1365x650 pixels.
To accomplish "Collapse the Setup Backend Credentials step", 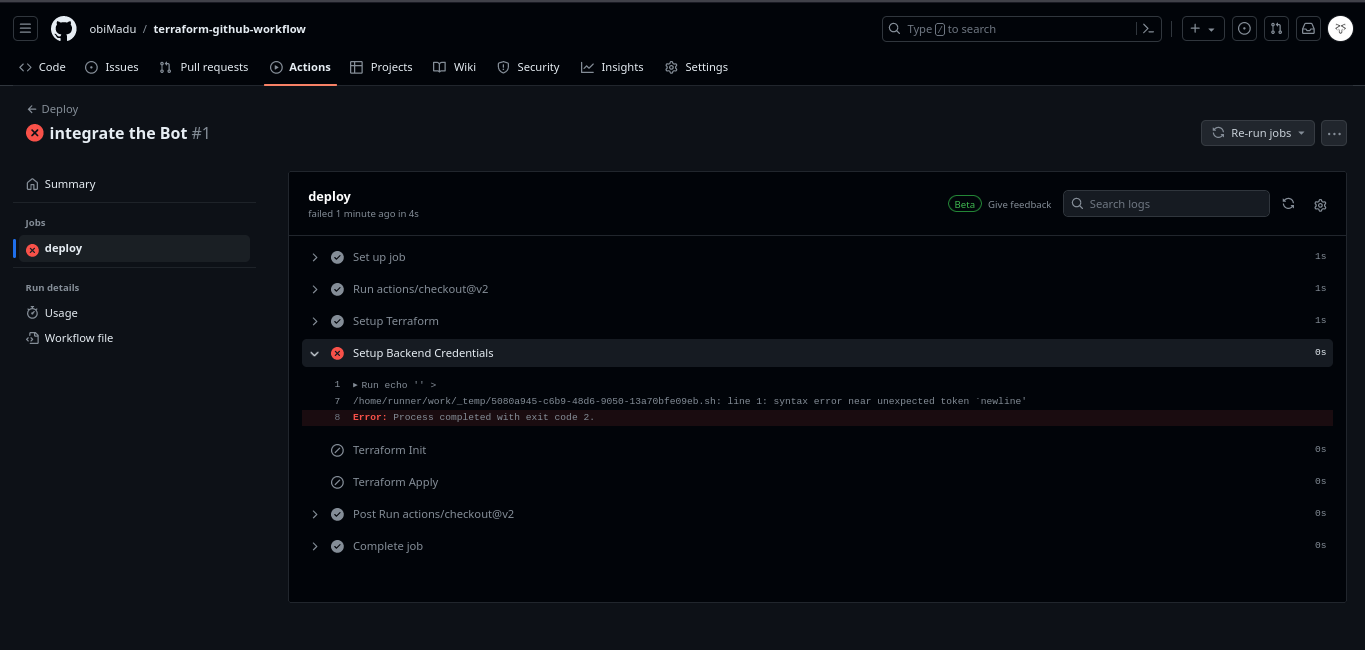I will pyautogui.click(x=817, y=353).
